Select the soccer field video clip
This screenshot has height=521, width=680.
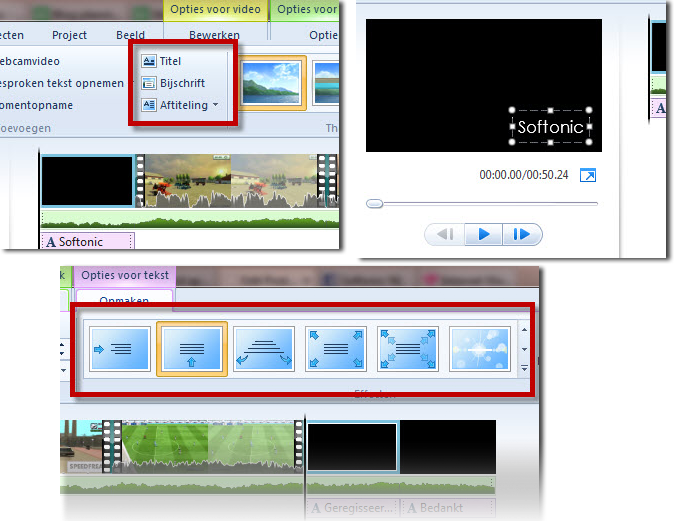tap(208, 446)
